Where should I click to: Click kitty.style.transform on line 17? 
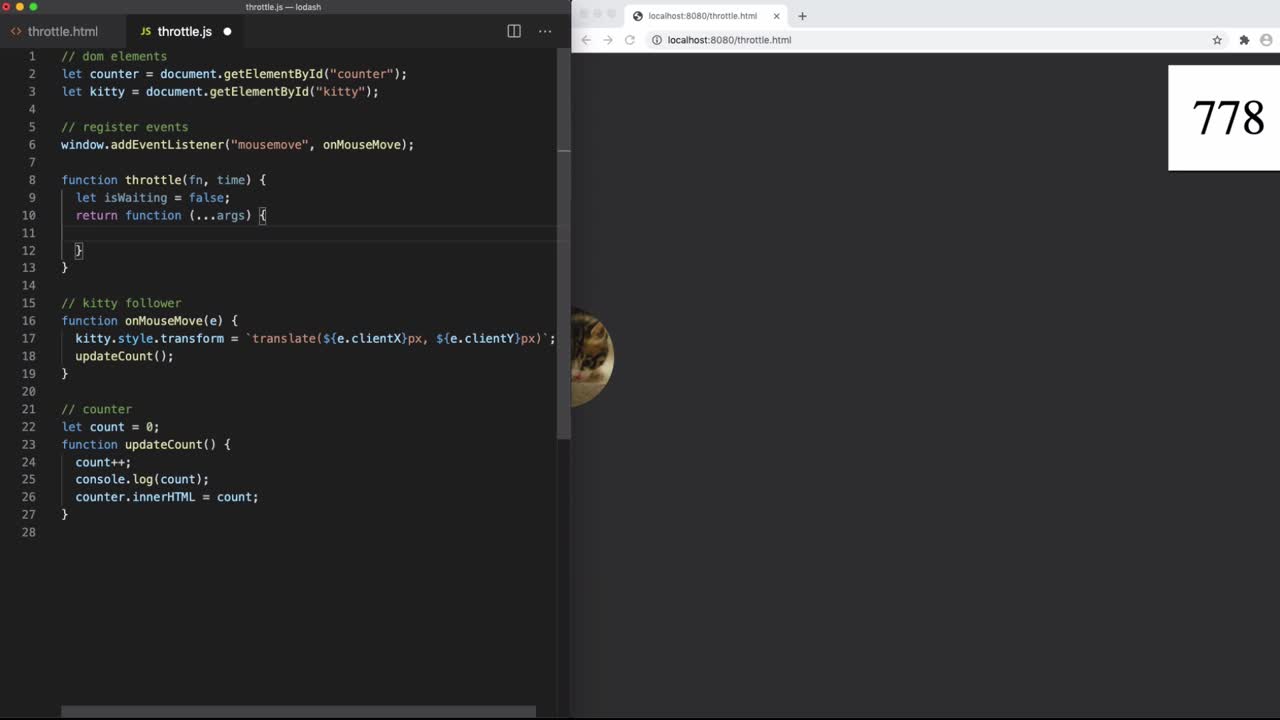point(150,338)
